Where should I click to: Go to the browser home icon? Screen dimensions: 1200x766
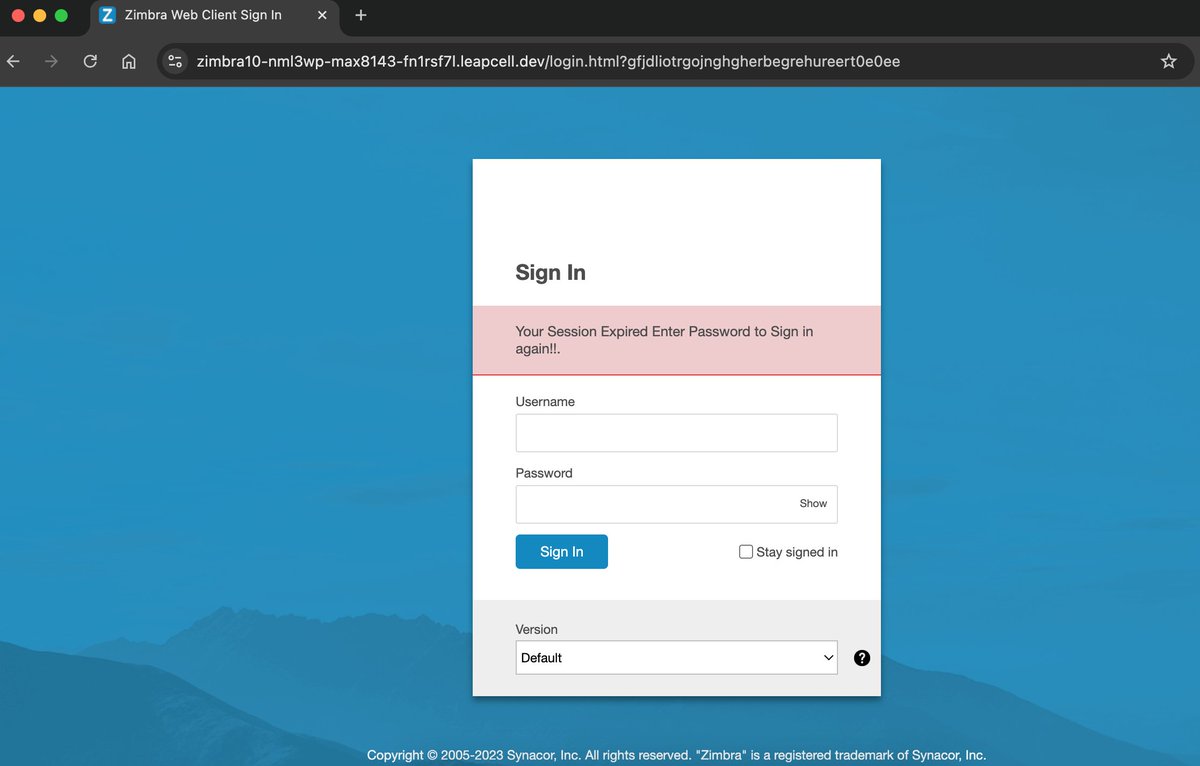[x=129, y=61]
